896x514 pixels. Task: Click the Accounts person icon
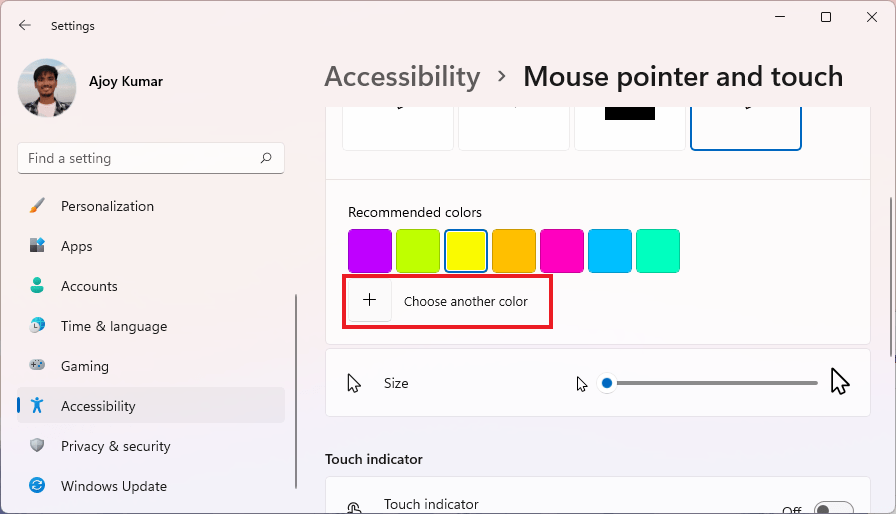pos(37,286)
